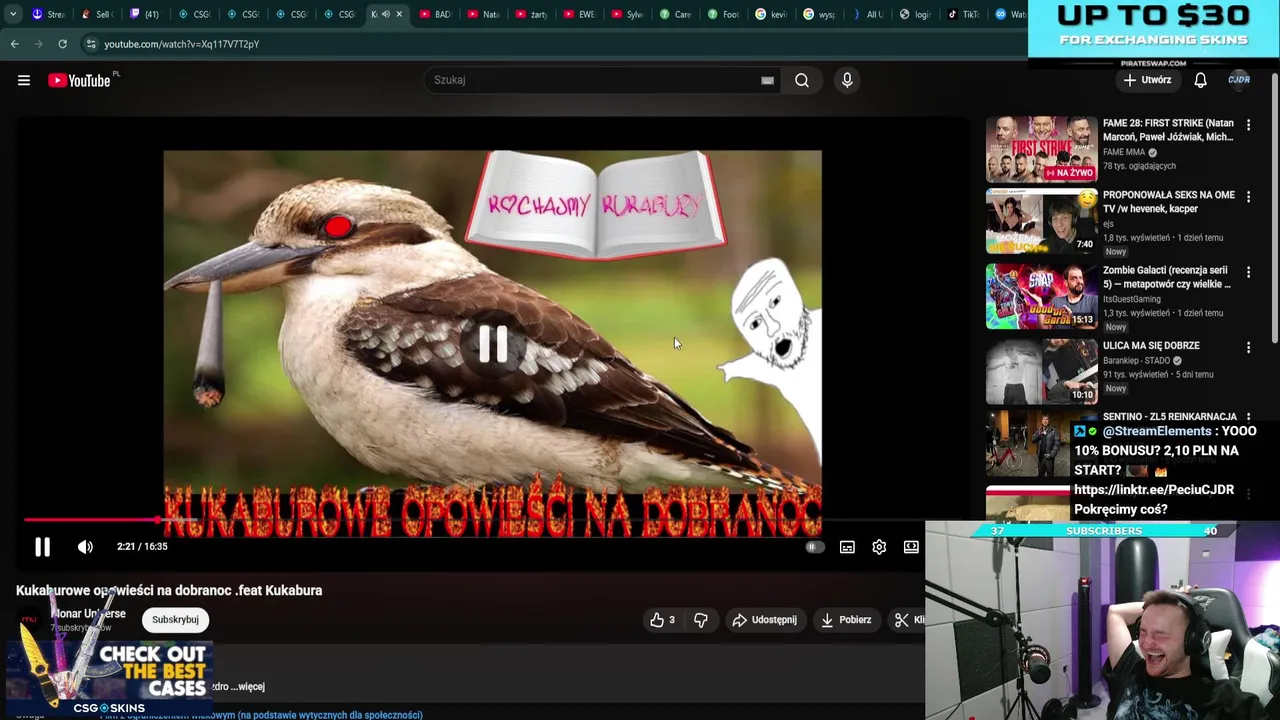Mute the audio on the playing tab
Viewport: 1280px width, 720px height.
pyautogui.click(x=386, y=14)
